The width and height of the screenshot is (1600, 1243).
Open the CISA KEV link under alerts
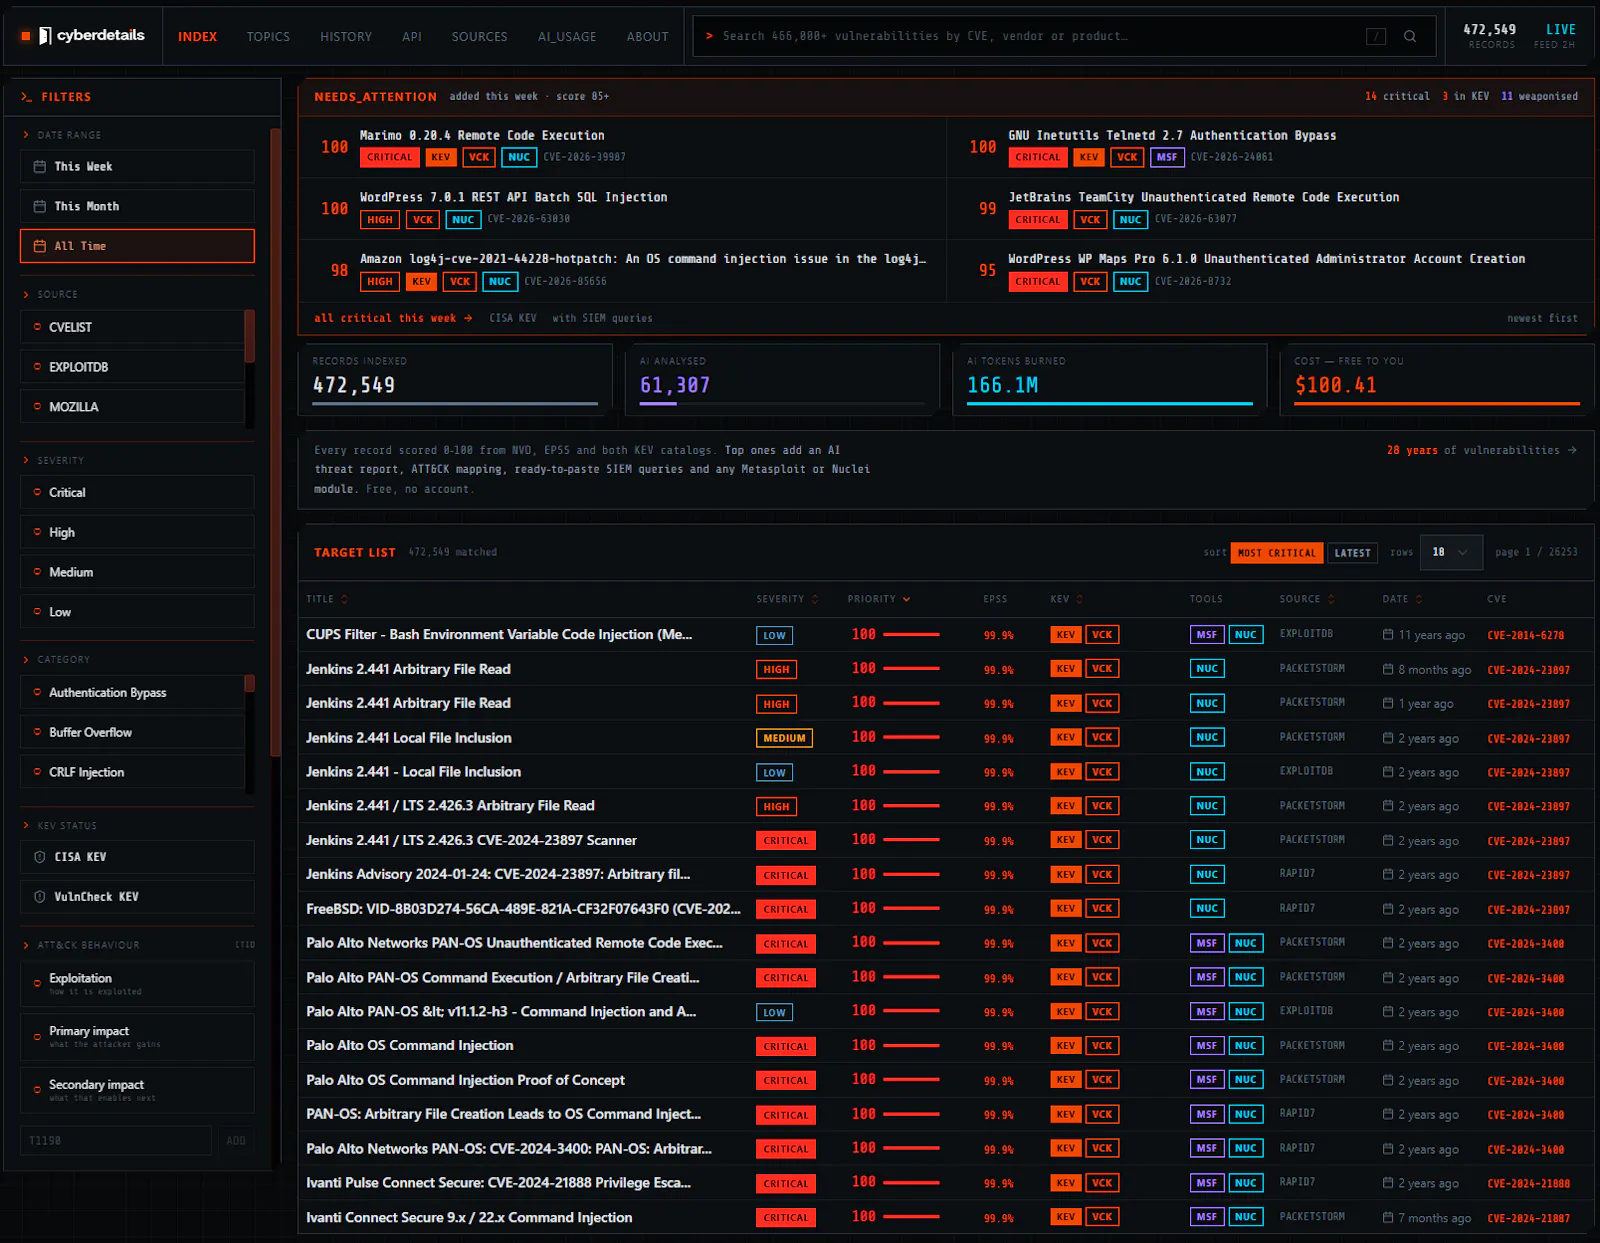click(x=513, y=318)
